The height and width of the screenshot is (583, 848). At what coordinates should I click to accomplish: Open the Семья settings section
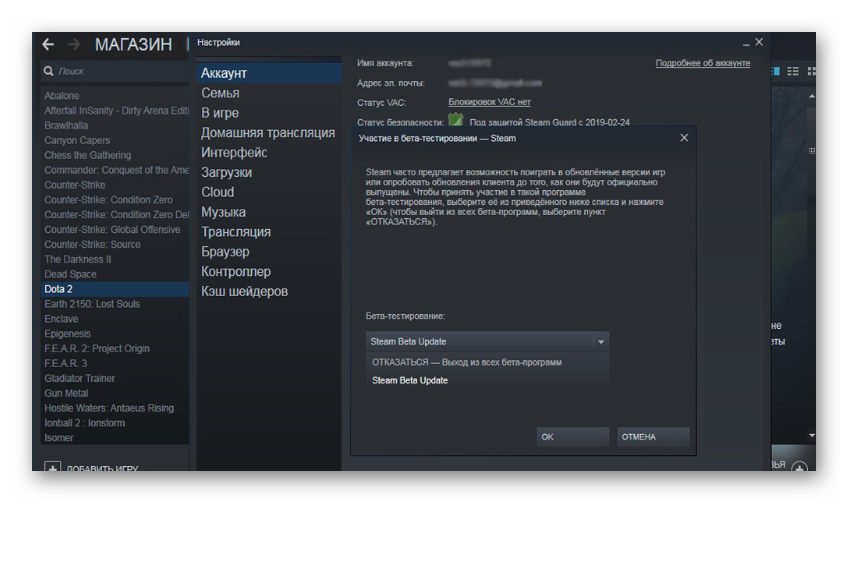click(220, 93)
